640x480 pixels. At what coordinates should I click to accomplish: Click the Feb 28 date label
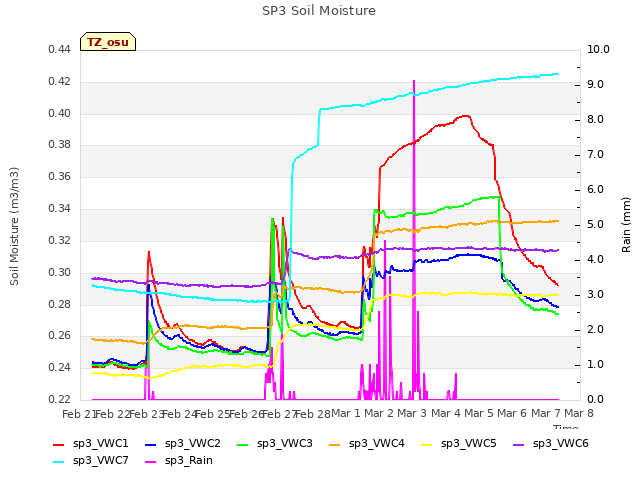(x=313, y=414)
